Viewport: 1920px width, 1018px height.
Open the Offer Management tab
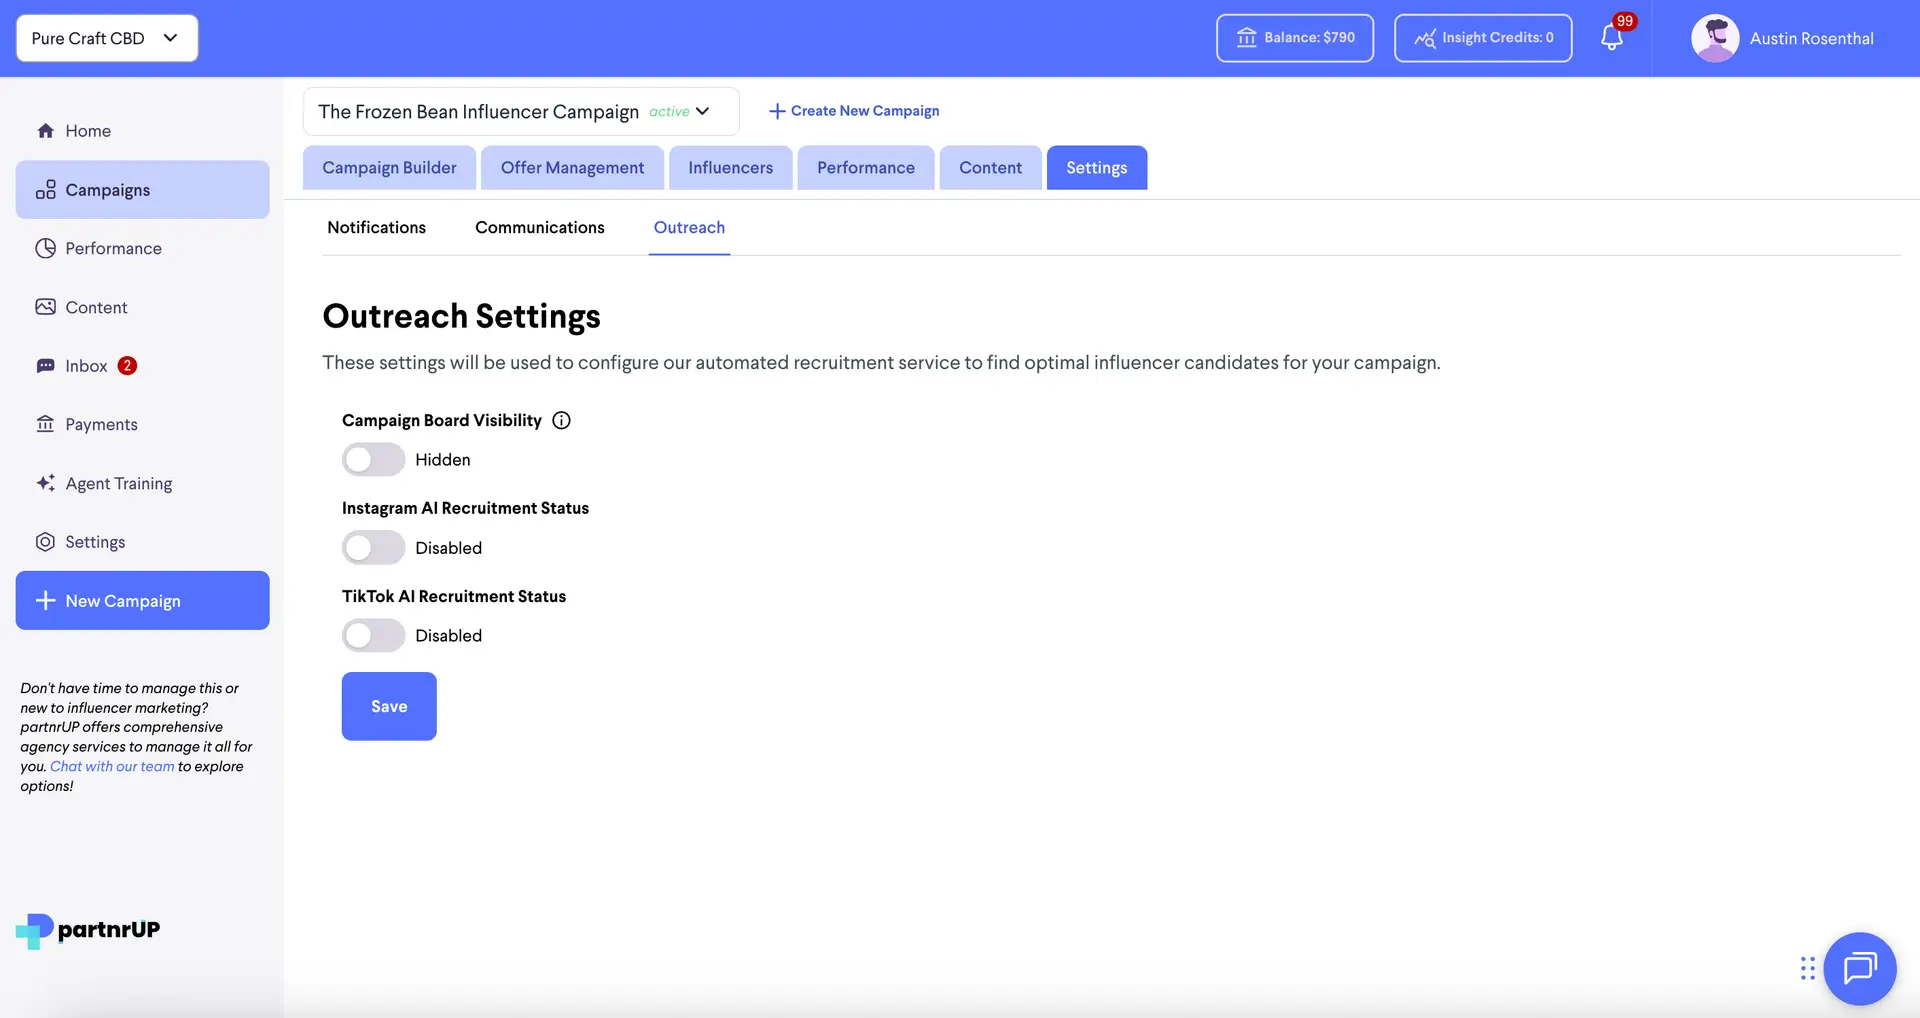[572, 168]
